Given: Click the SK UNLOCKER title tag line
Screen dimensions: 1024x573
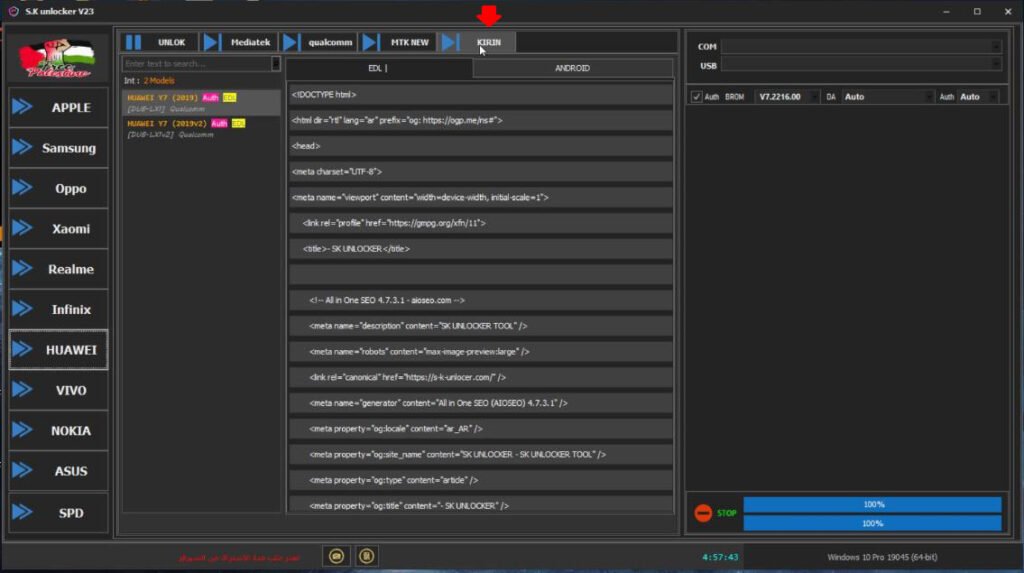Looking at the screenshot, I should [x=481, y=249].
